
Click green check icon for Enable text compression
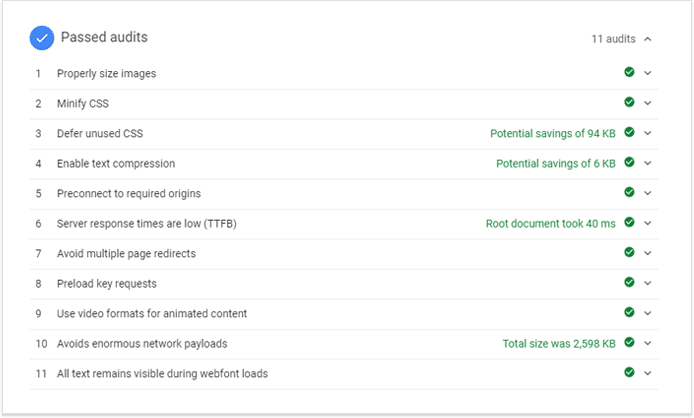[x=629, y=163]
